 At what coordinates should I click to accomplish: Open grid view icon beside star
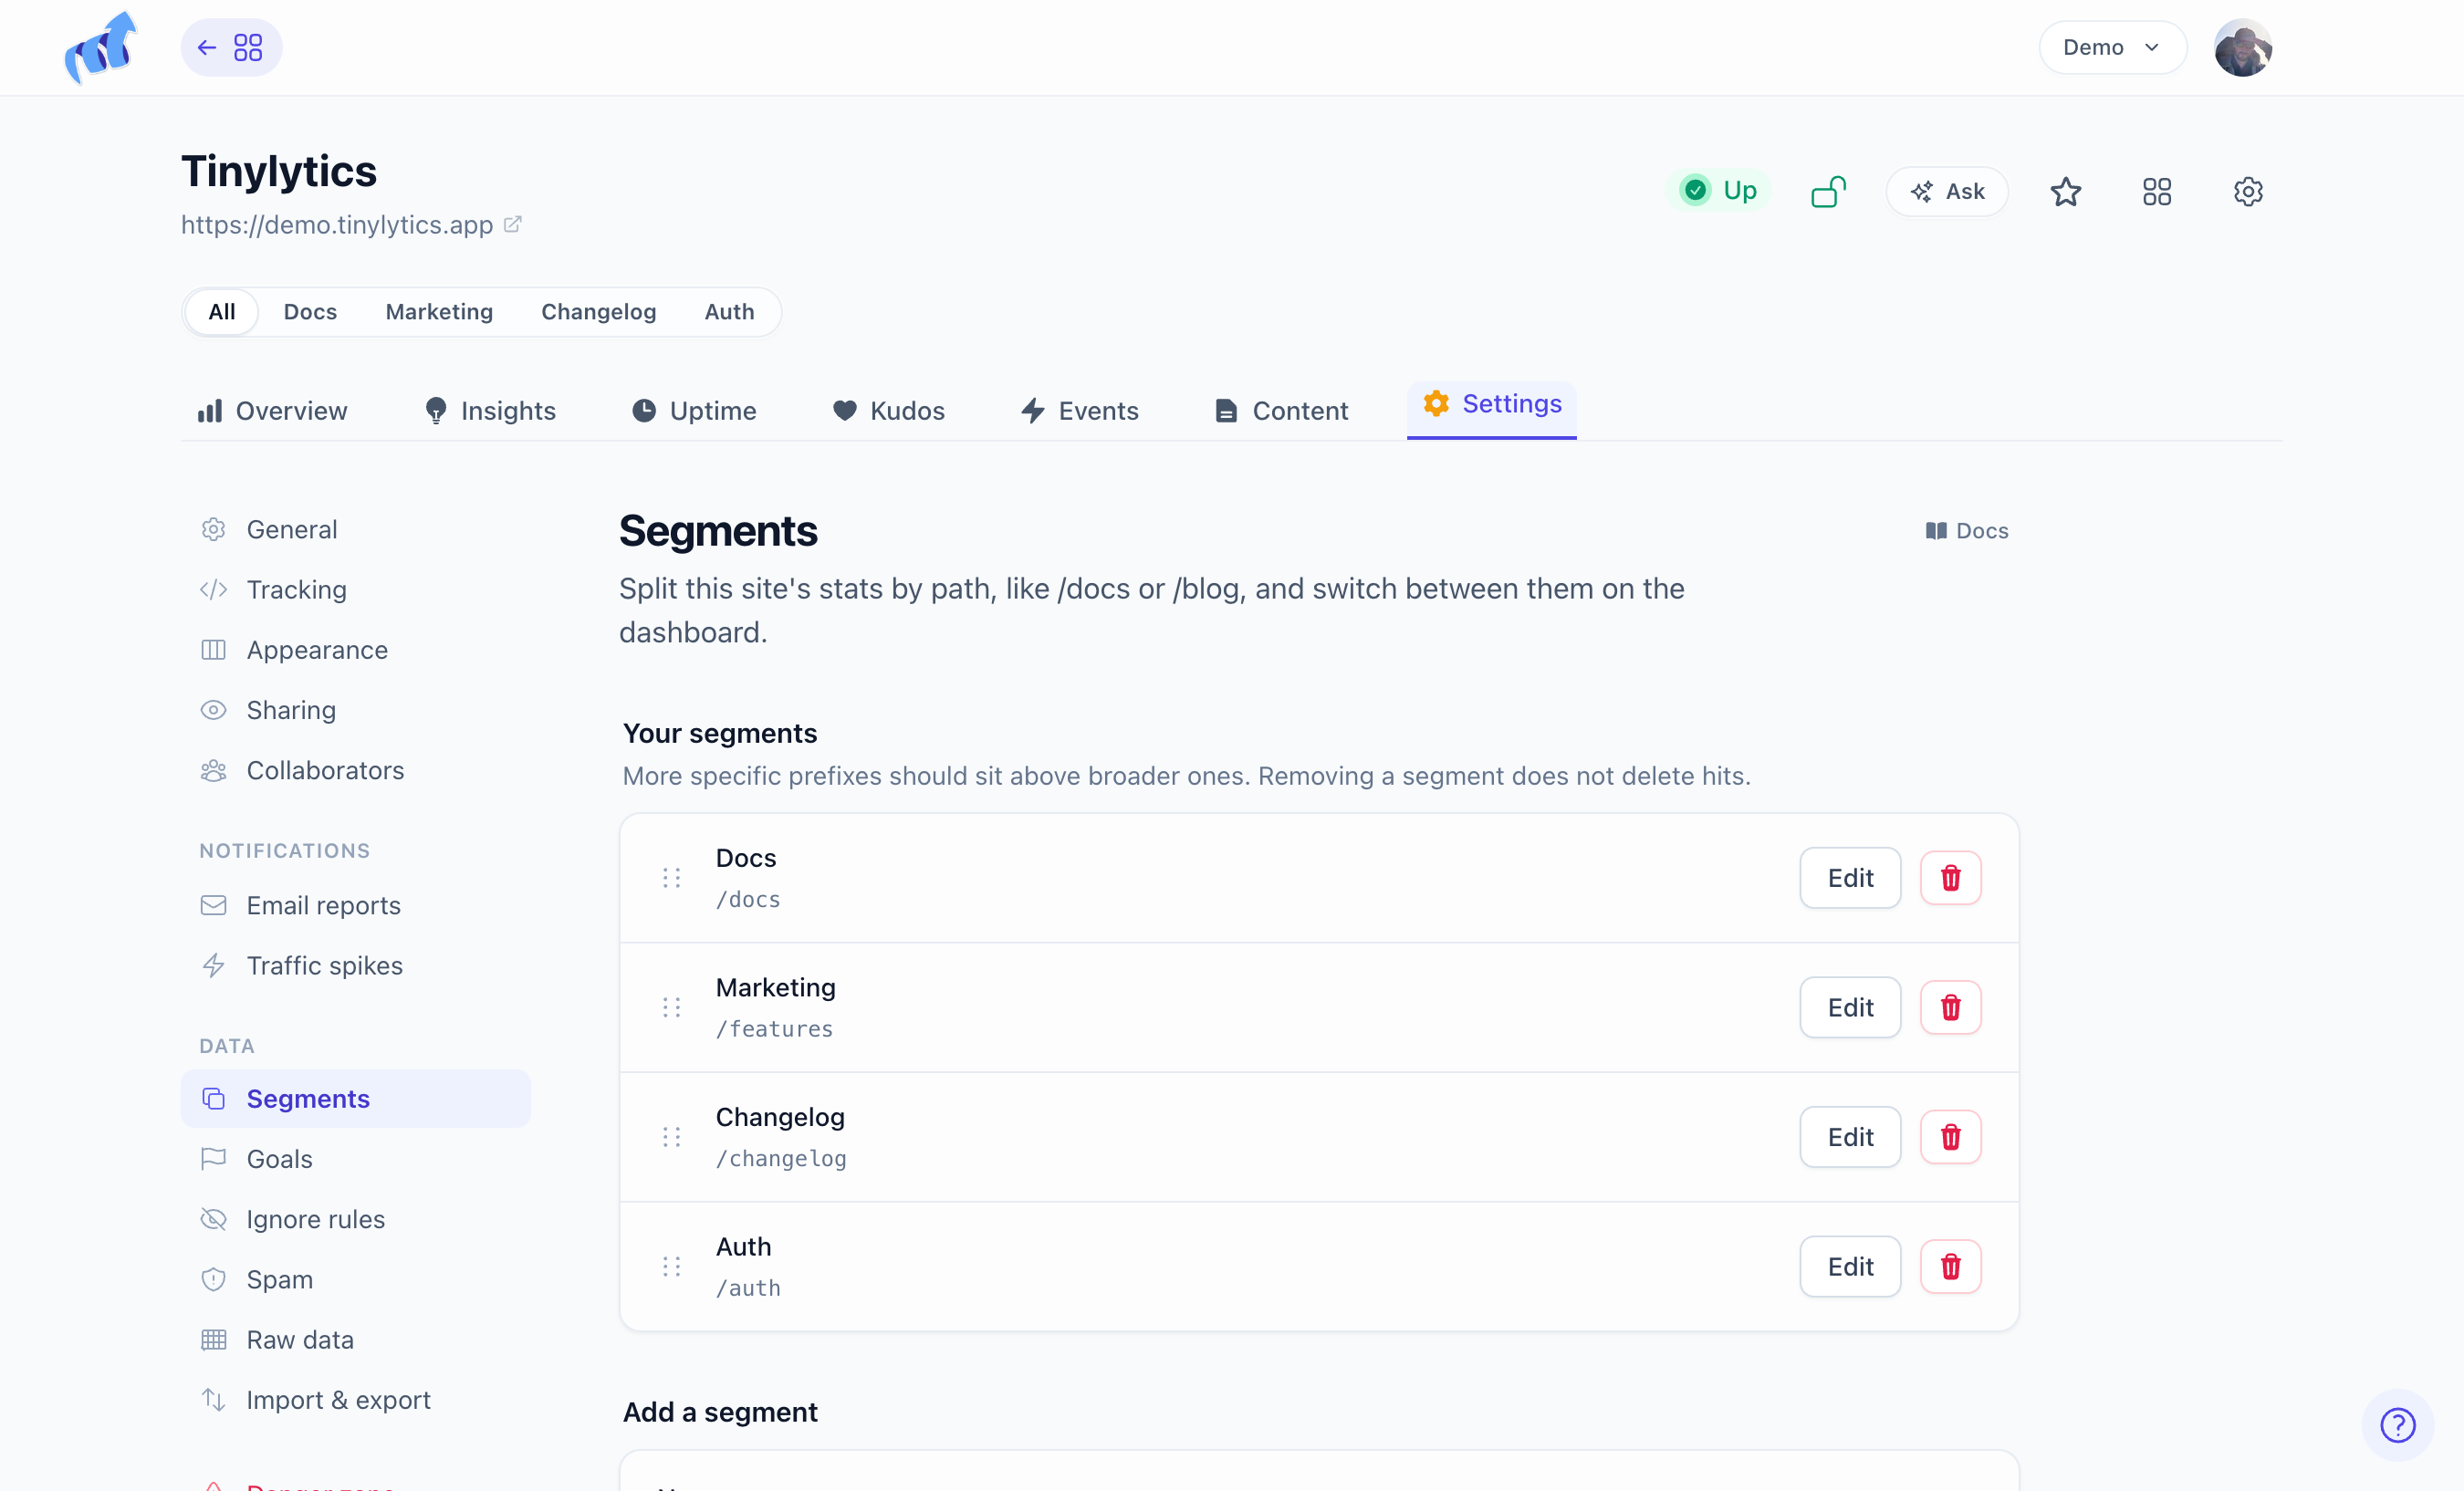click(2156, 191)
